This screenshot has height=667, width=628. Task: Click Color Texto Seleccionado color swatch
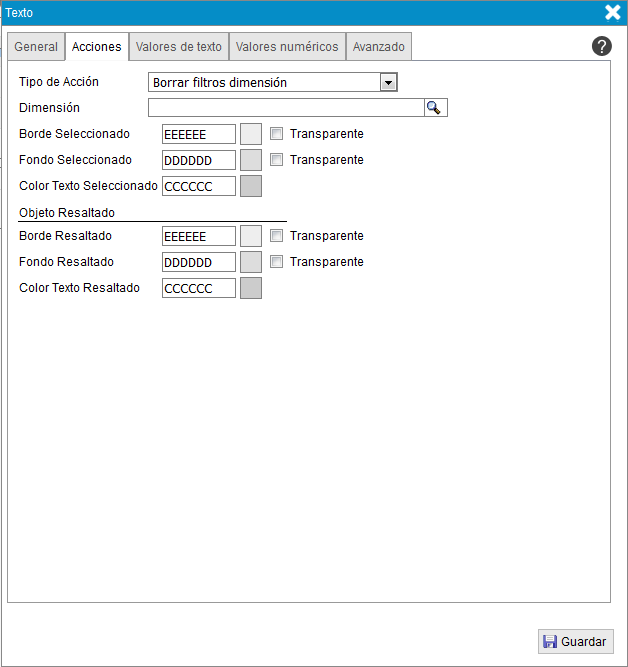pyautogui.click(x=251, y=186)
